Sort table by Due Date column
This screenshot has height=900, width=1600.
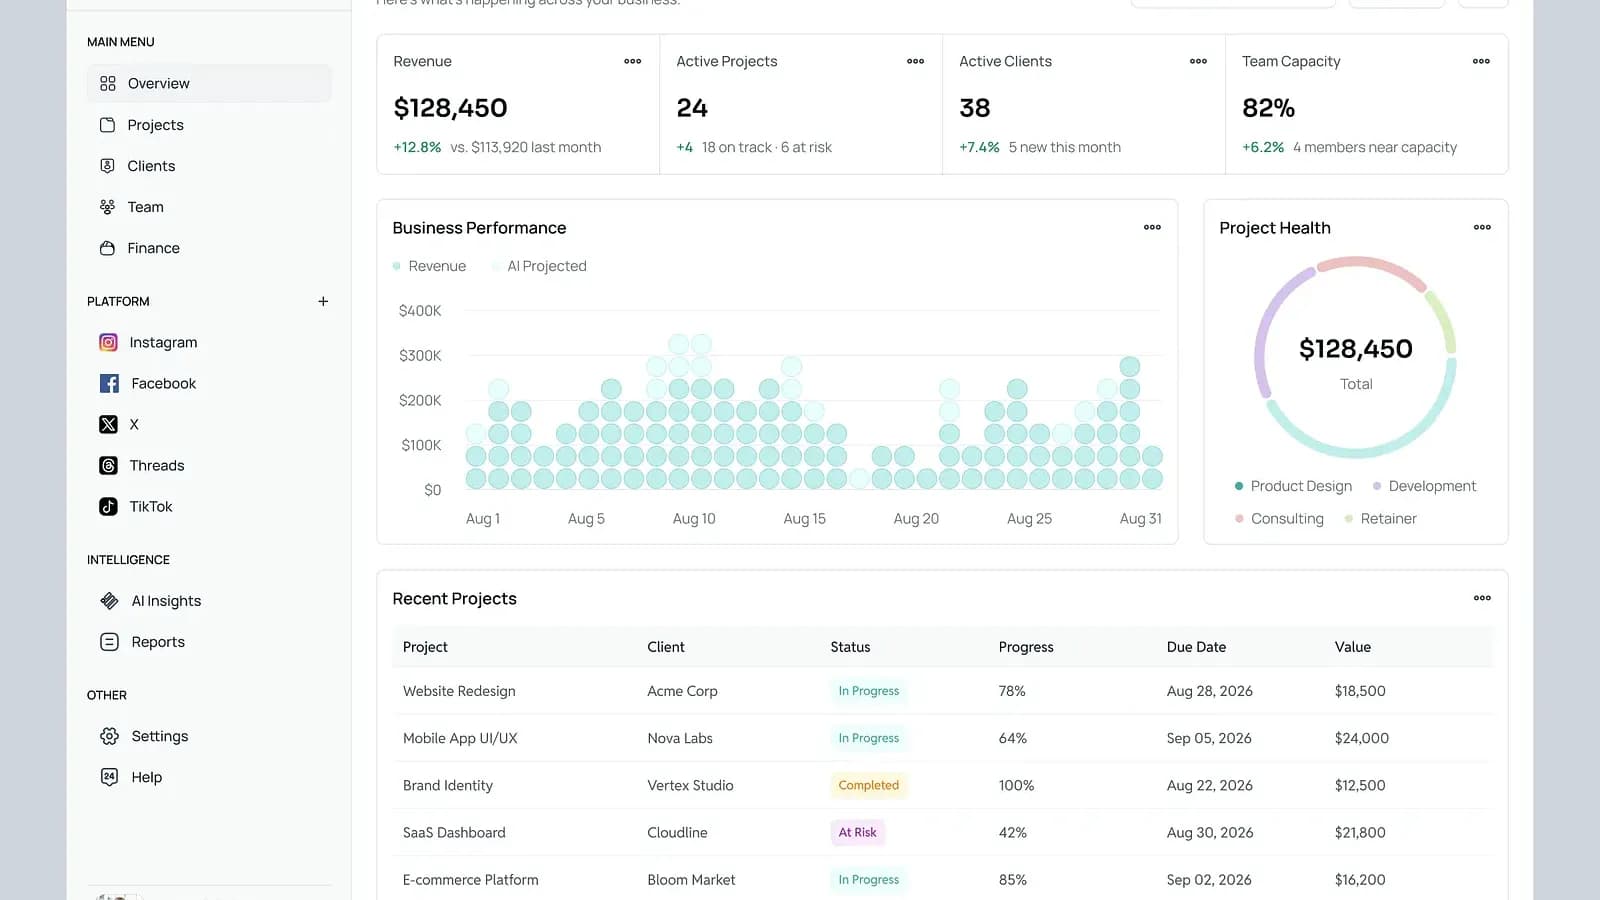pos(1196,647)
